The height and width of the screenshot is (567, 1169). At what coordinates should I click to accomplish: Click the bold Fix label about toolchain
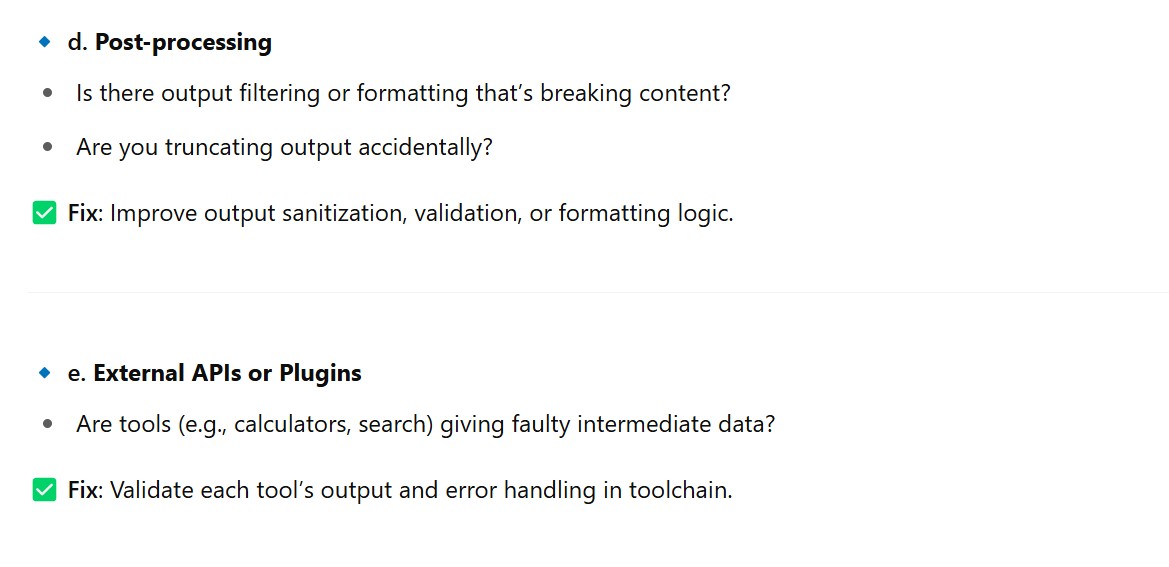point(83,491)
